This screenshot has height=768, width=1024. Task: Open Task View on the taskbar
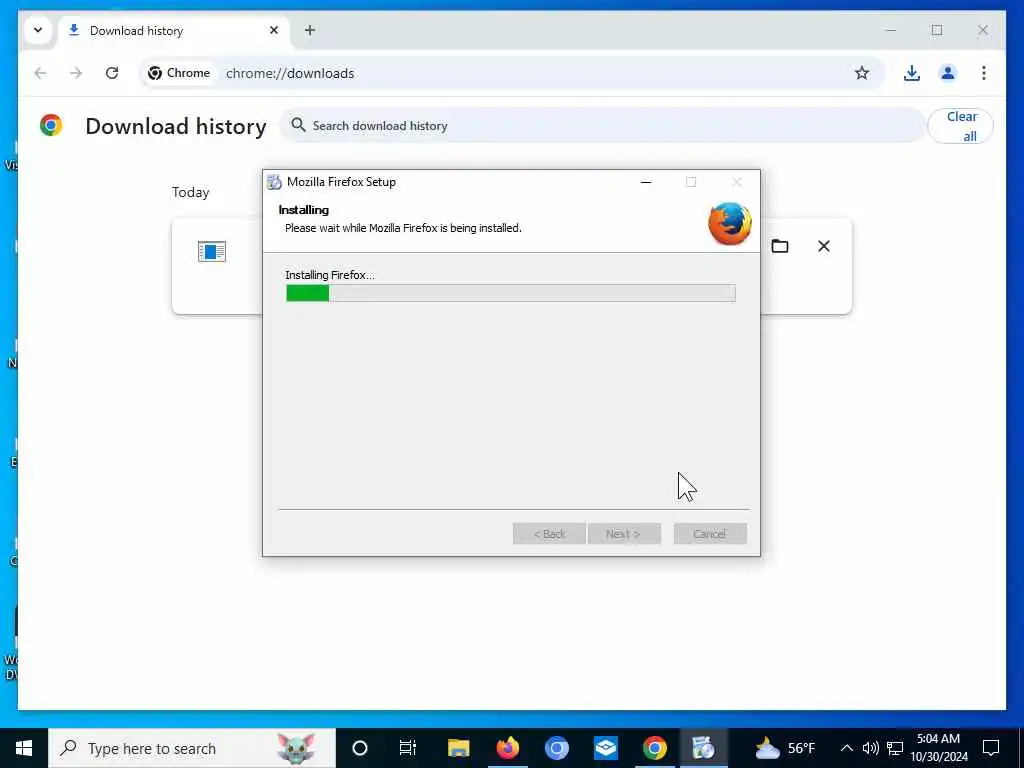tap(408, 748)
